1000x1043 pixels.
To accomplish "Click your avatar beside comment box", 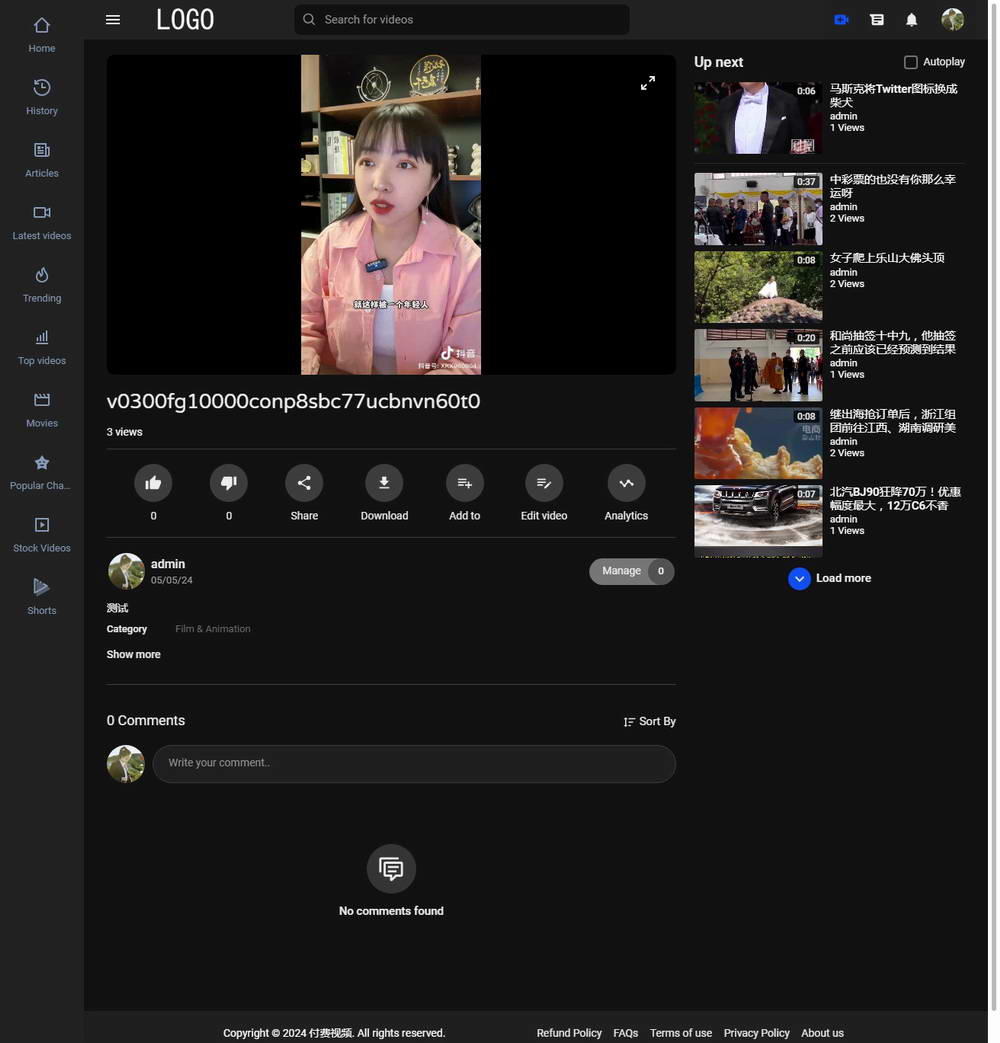I will pos(126,764).
